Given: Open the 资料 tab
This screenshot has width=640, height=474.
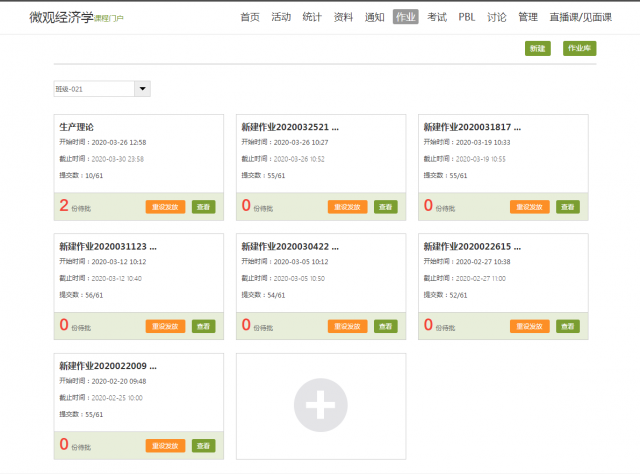Looking at the screenshot, I should tap(343, 17).
